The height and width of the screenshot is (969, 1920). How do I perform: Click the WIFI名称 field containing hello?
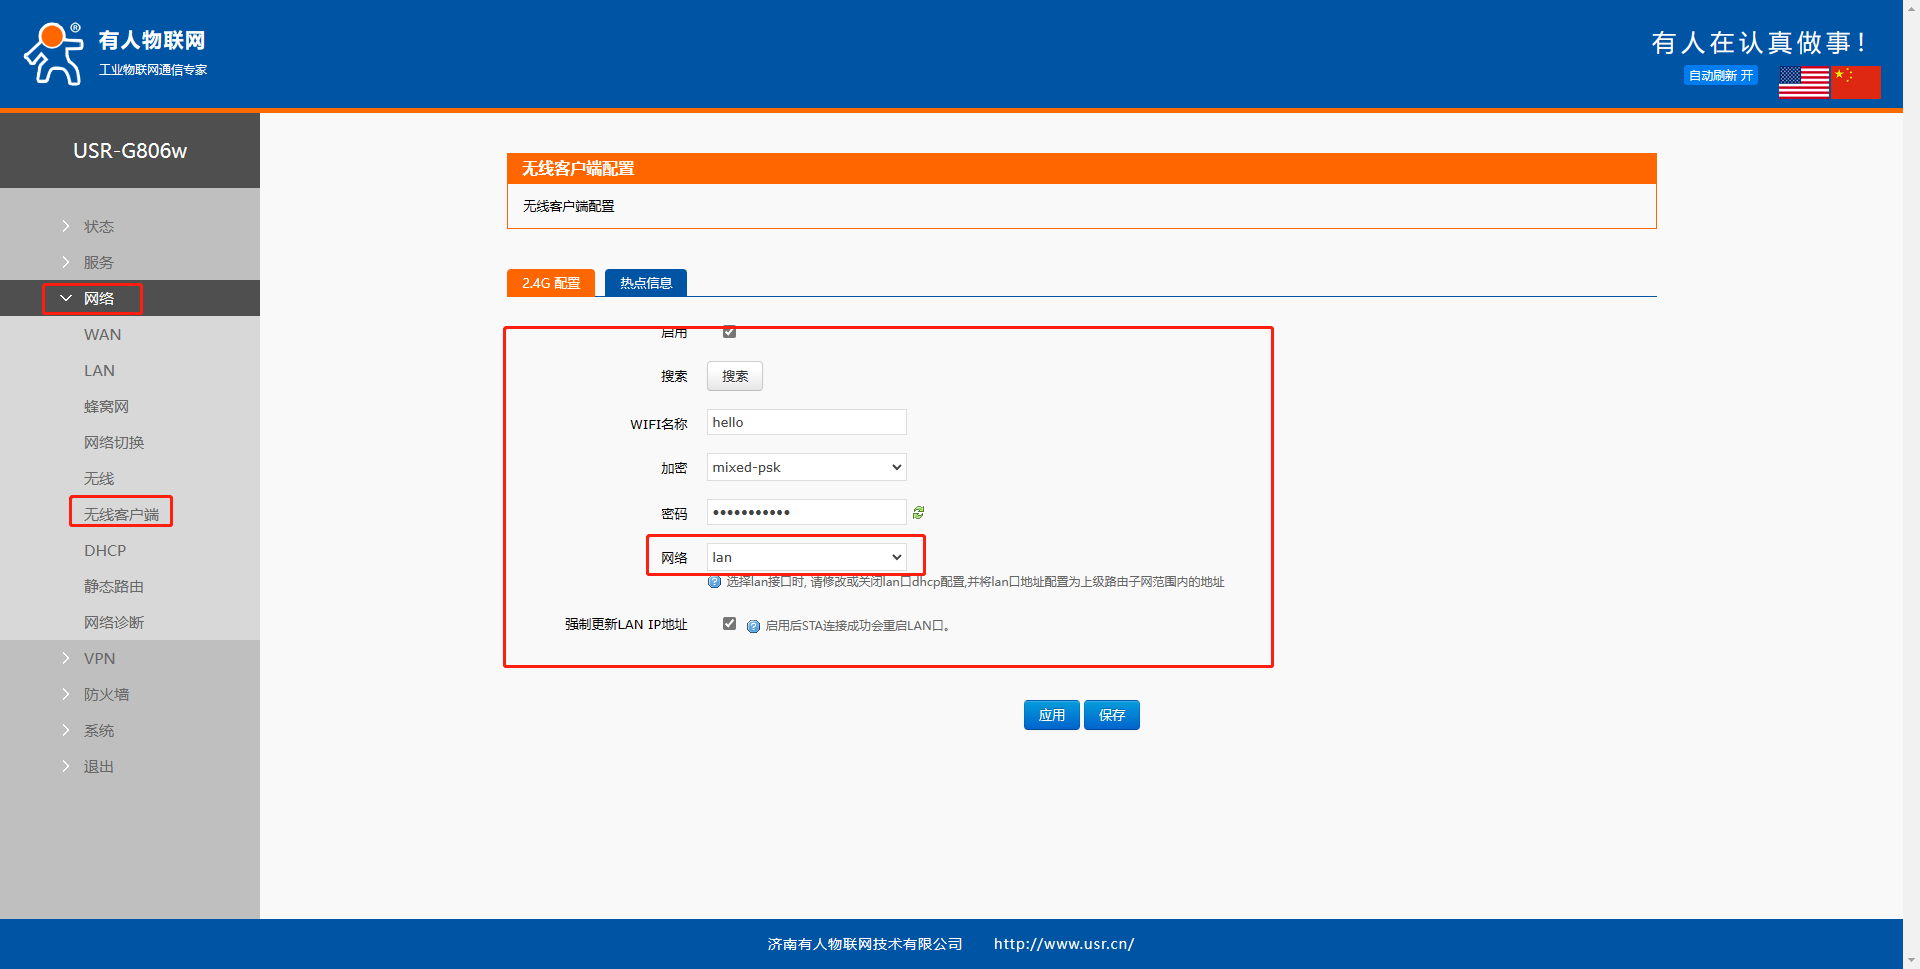tap(807, 422)
